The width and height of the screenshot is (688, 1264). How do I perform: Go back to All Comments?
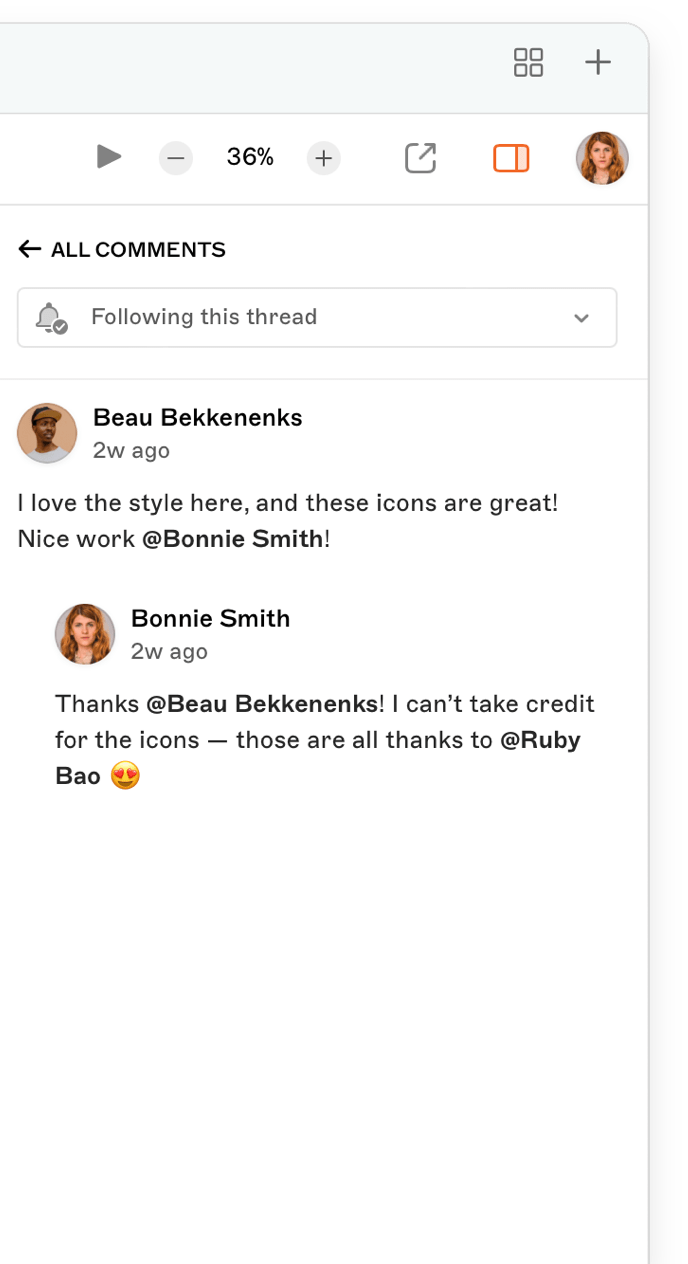(138, 250)
